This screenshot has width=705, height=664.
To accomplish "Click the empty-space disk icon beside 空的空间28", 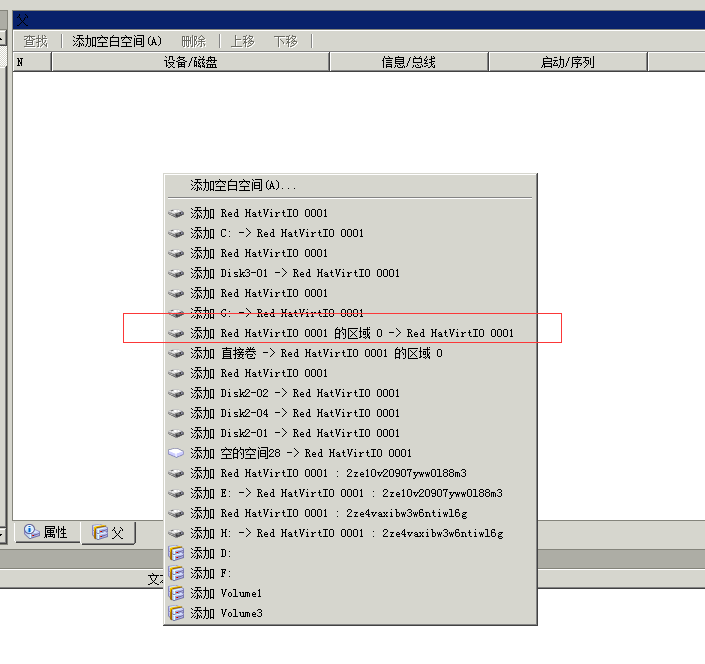I will tap(177, 453).
